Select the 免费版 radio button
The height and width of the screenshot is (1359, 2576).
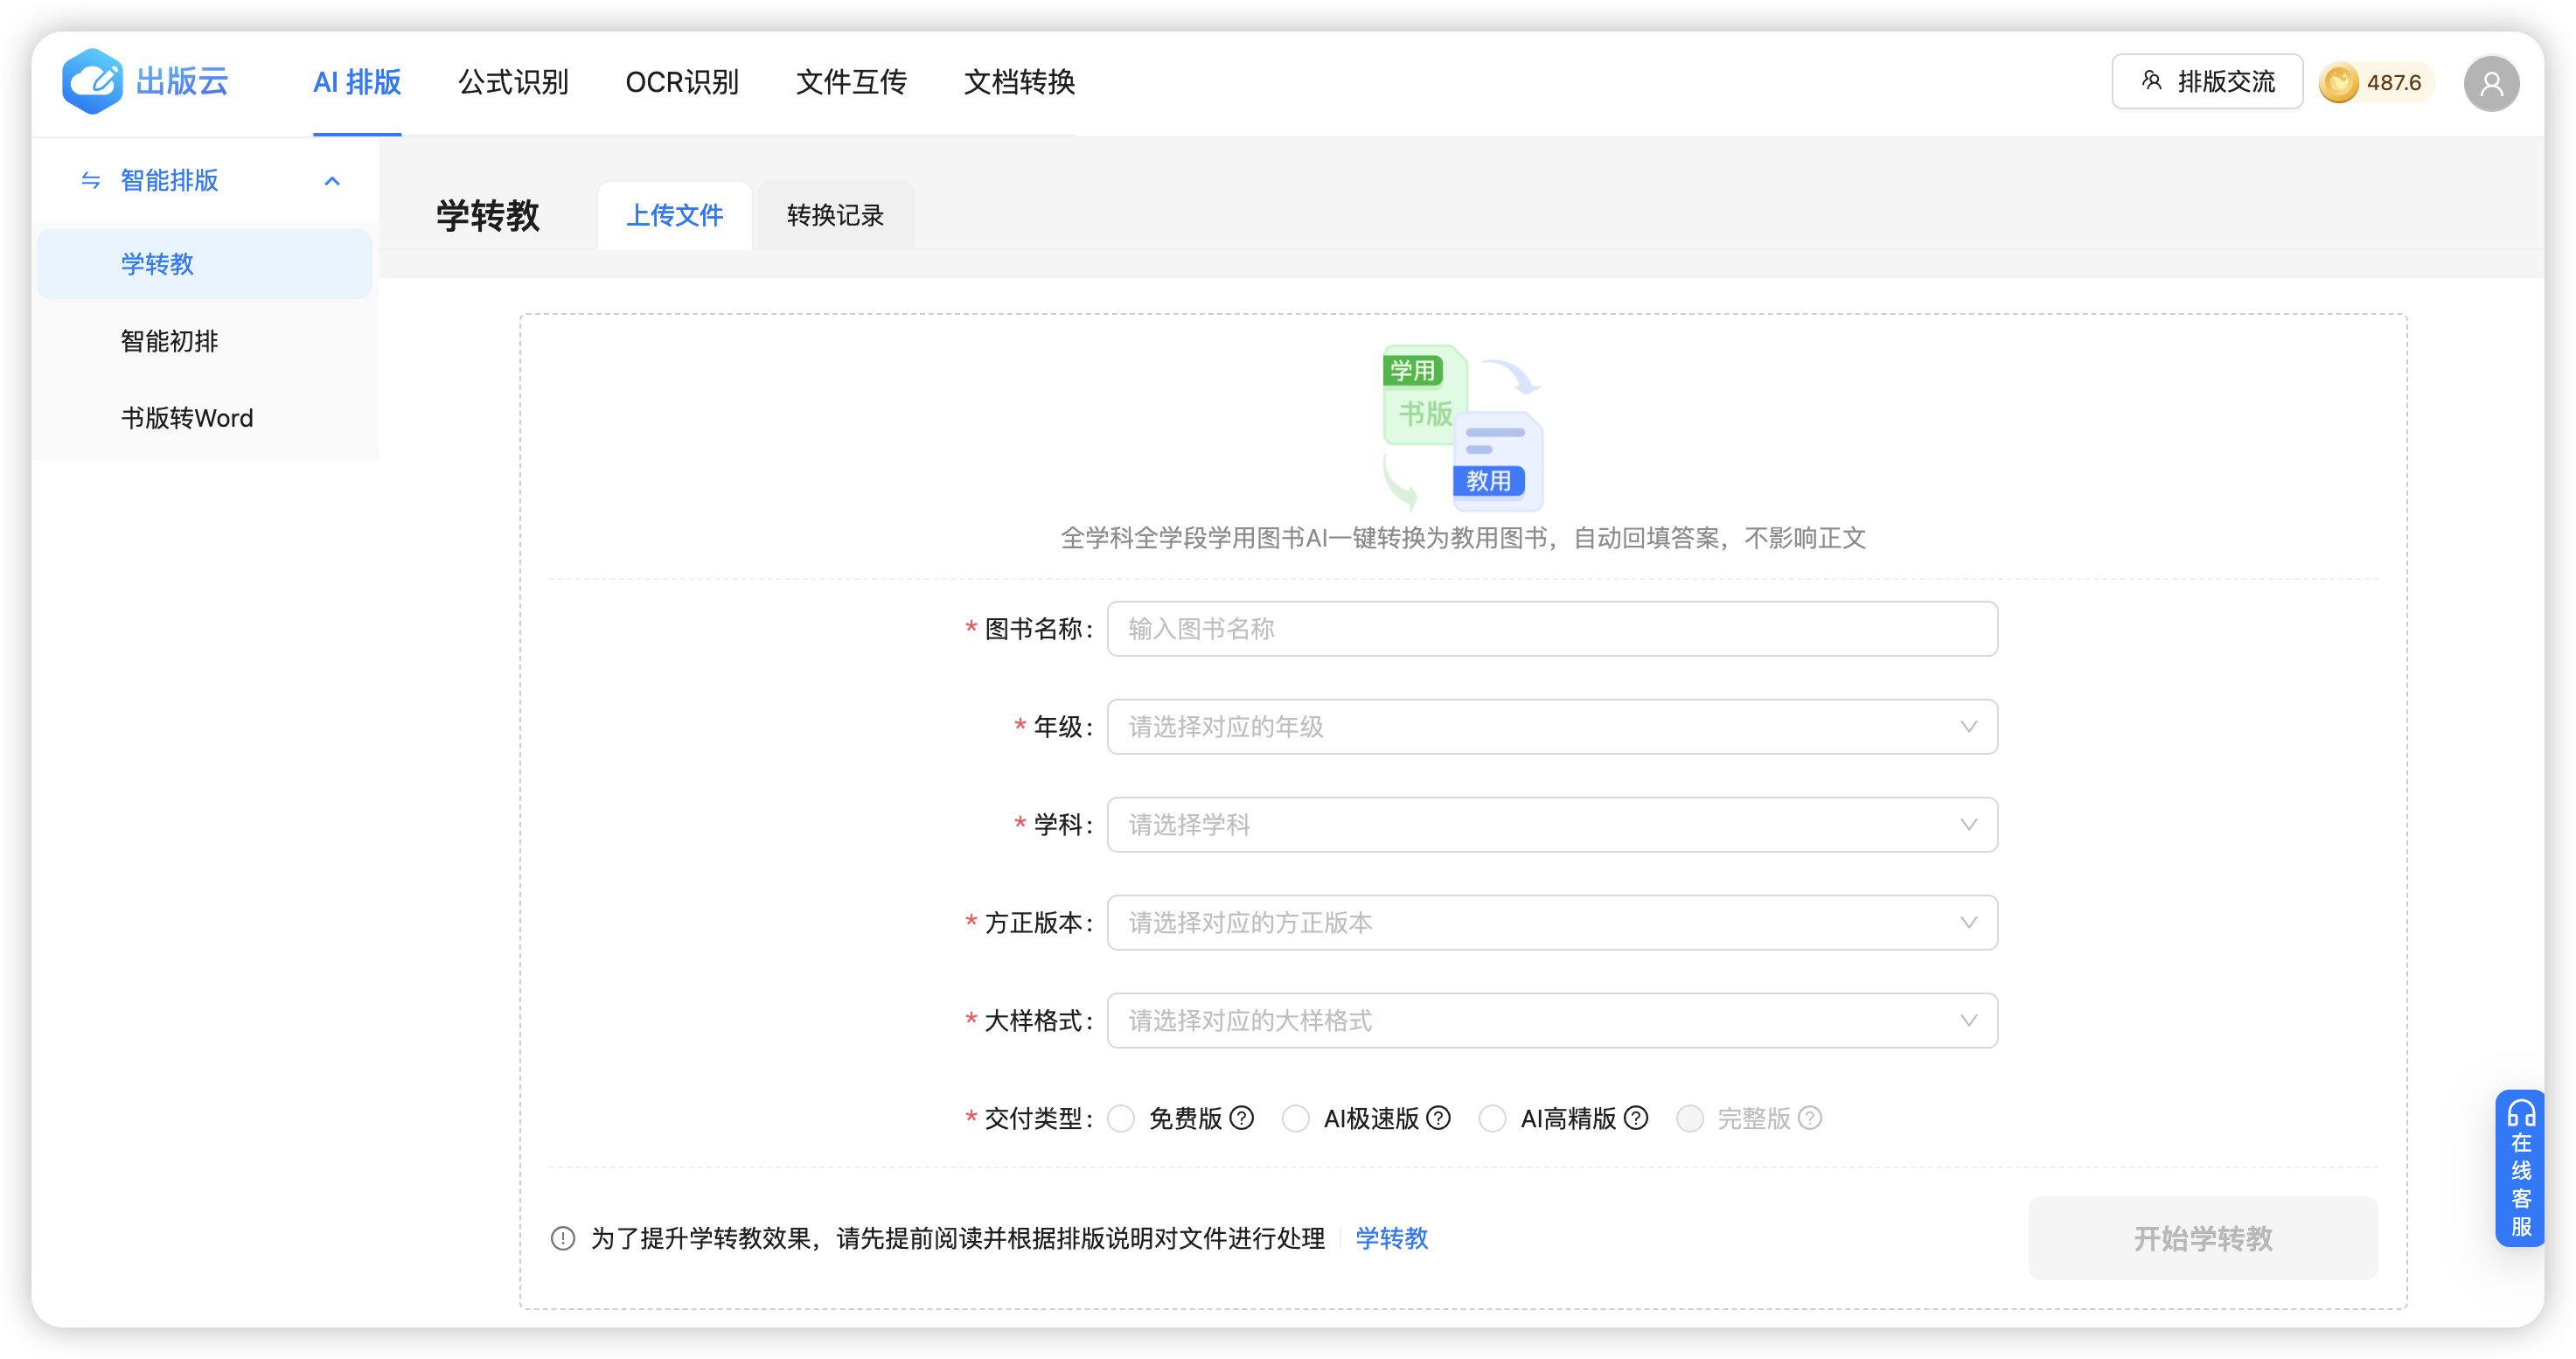click(1121, 1118)
